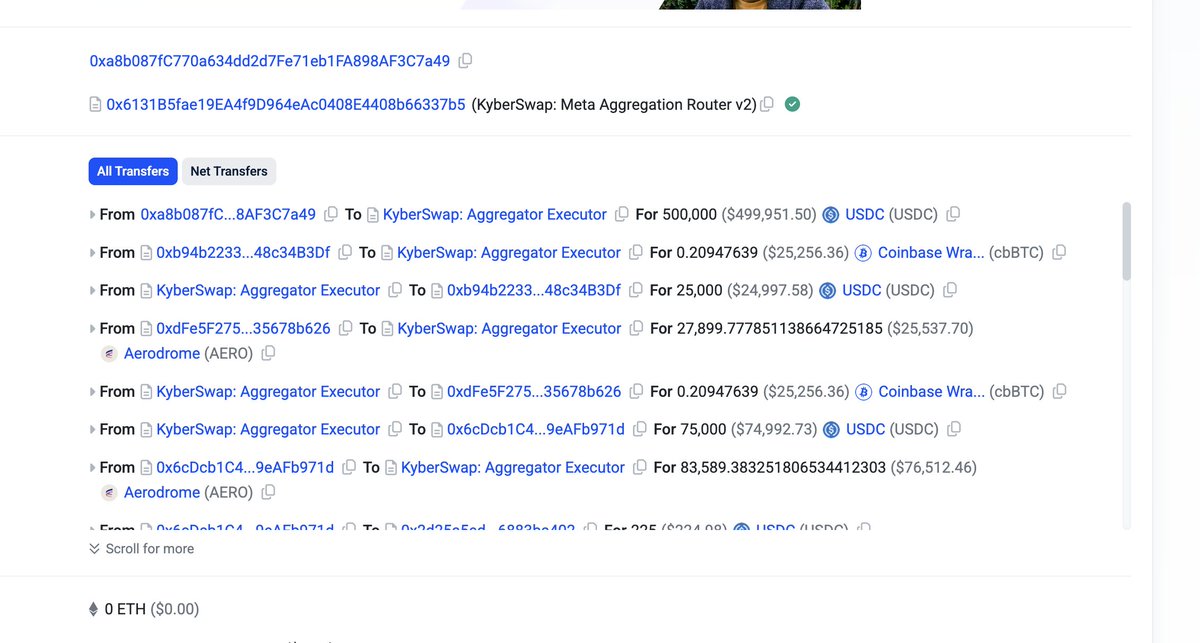Screen dimensions: 1200x643
Task: Open To KyberSwap: Aggregator Executor link in 83,589.38 row
Action: pyautogui.click(x=513, y=467)
